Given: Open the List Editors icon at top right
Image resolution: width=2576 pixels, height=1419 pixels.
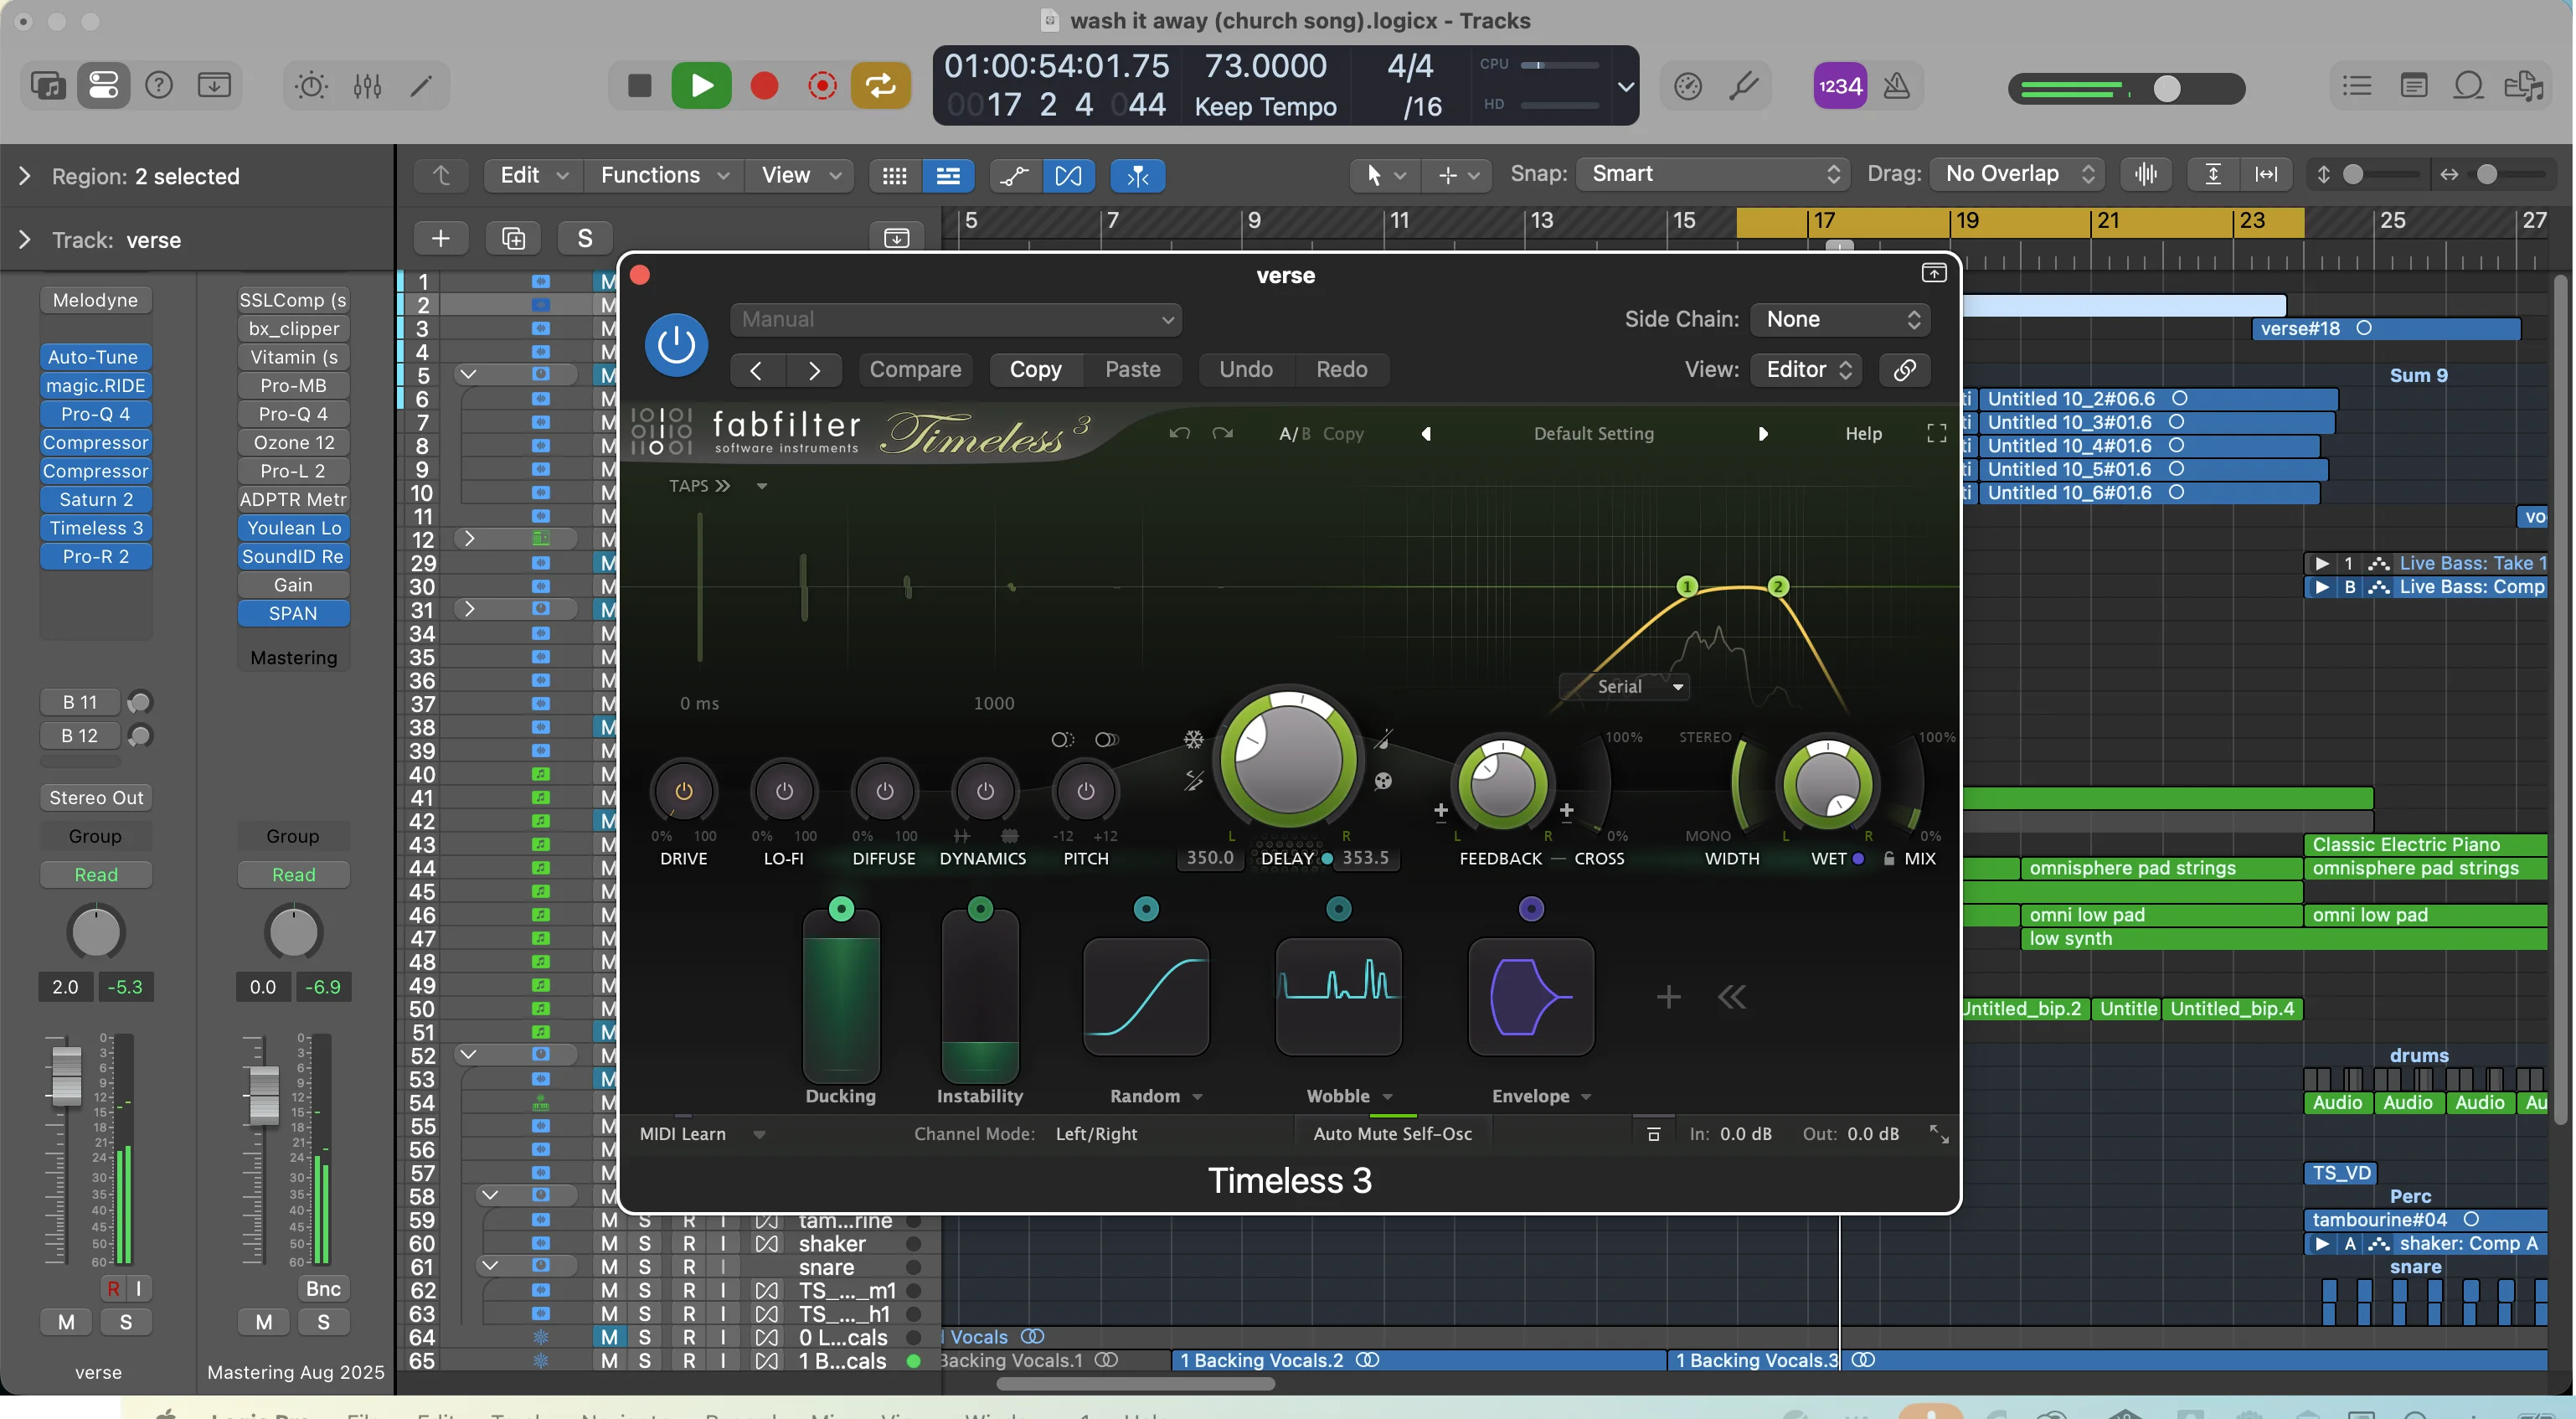Looking at the screenshot, I should tap(2357, 87).
